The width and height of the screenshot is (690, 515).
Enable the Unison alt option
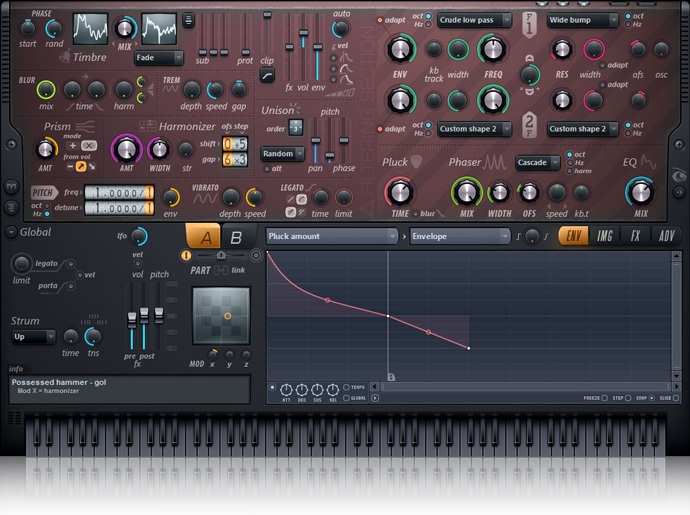pyautogui.click(x=266, y=170)
